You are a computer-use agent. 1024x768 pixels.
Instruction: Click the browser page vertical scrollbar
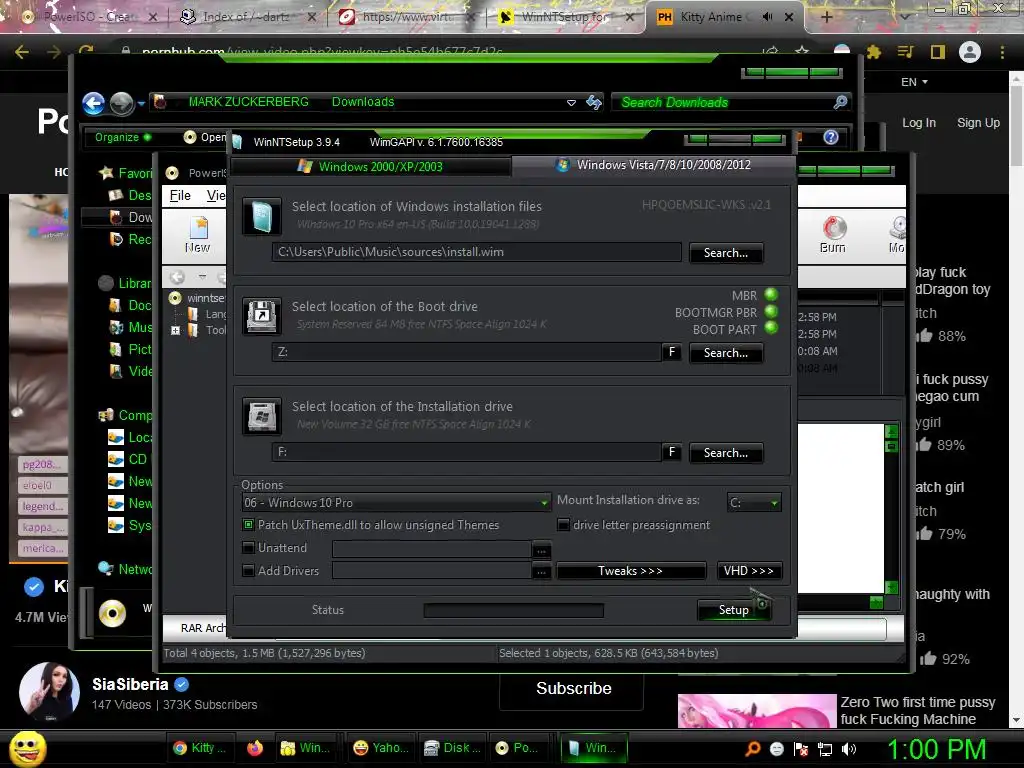pyautogui.click(x=1016, y=398)
